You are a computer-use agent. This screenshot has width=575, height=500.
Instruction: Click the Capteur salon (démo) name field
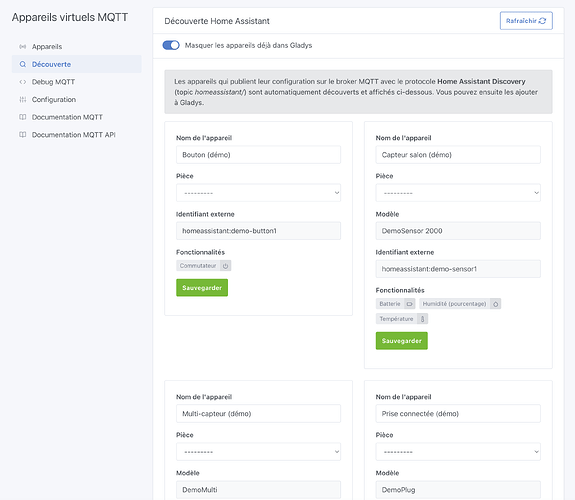(x=458, y=155)
